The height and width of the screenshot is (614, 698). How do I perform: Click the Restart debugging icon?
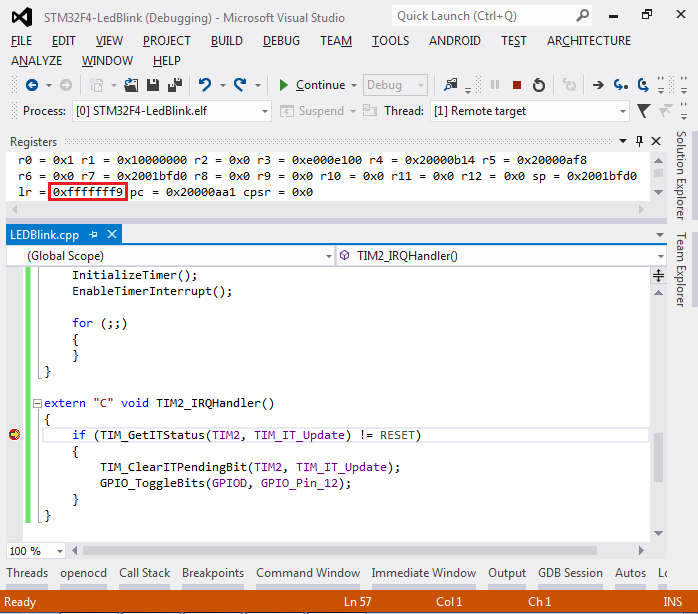(539, 85)
